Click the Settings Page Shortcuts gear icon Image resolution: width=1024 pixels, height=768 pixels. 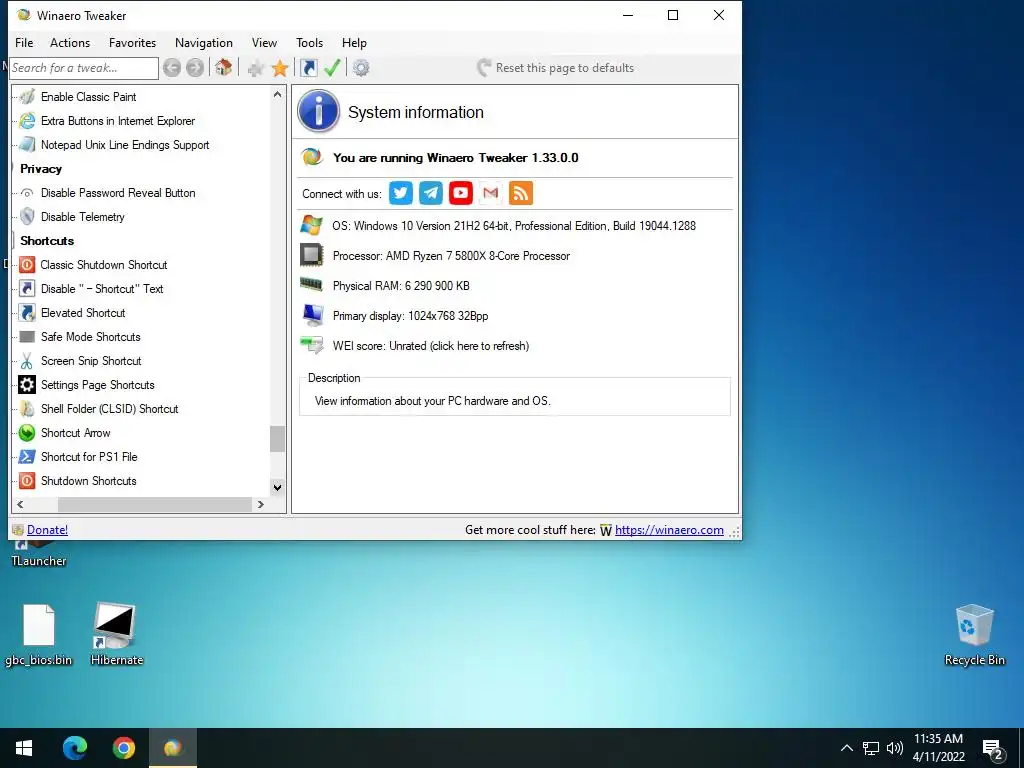(x=27, y=385)
